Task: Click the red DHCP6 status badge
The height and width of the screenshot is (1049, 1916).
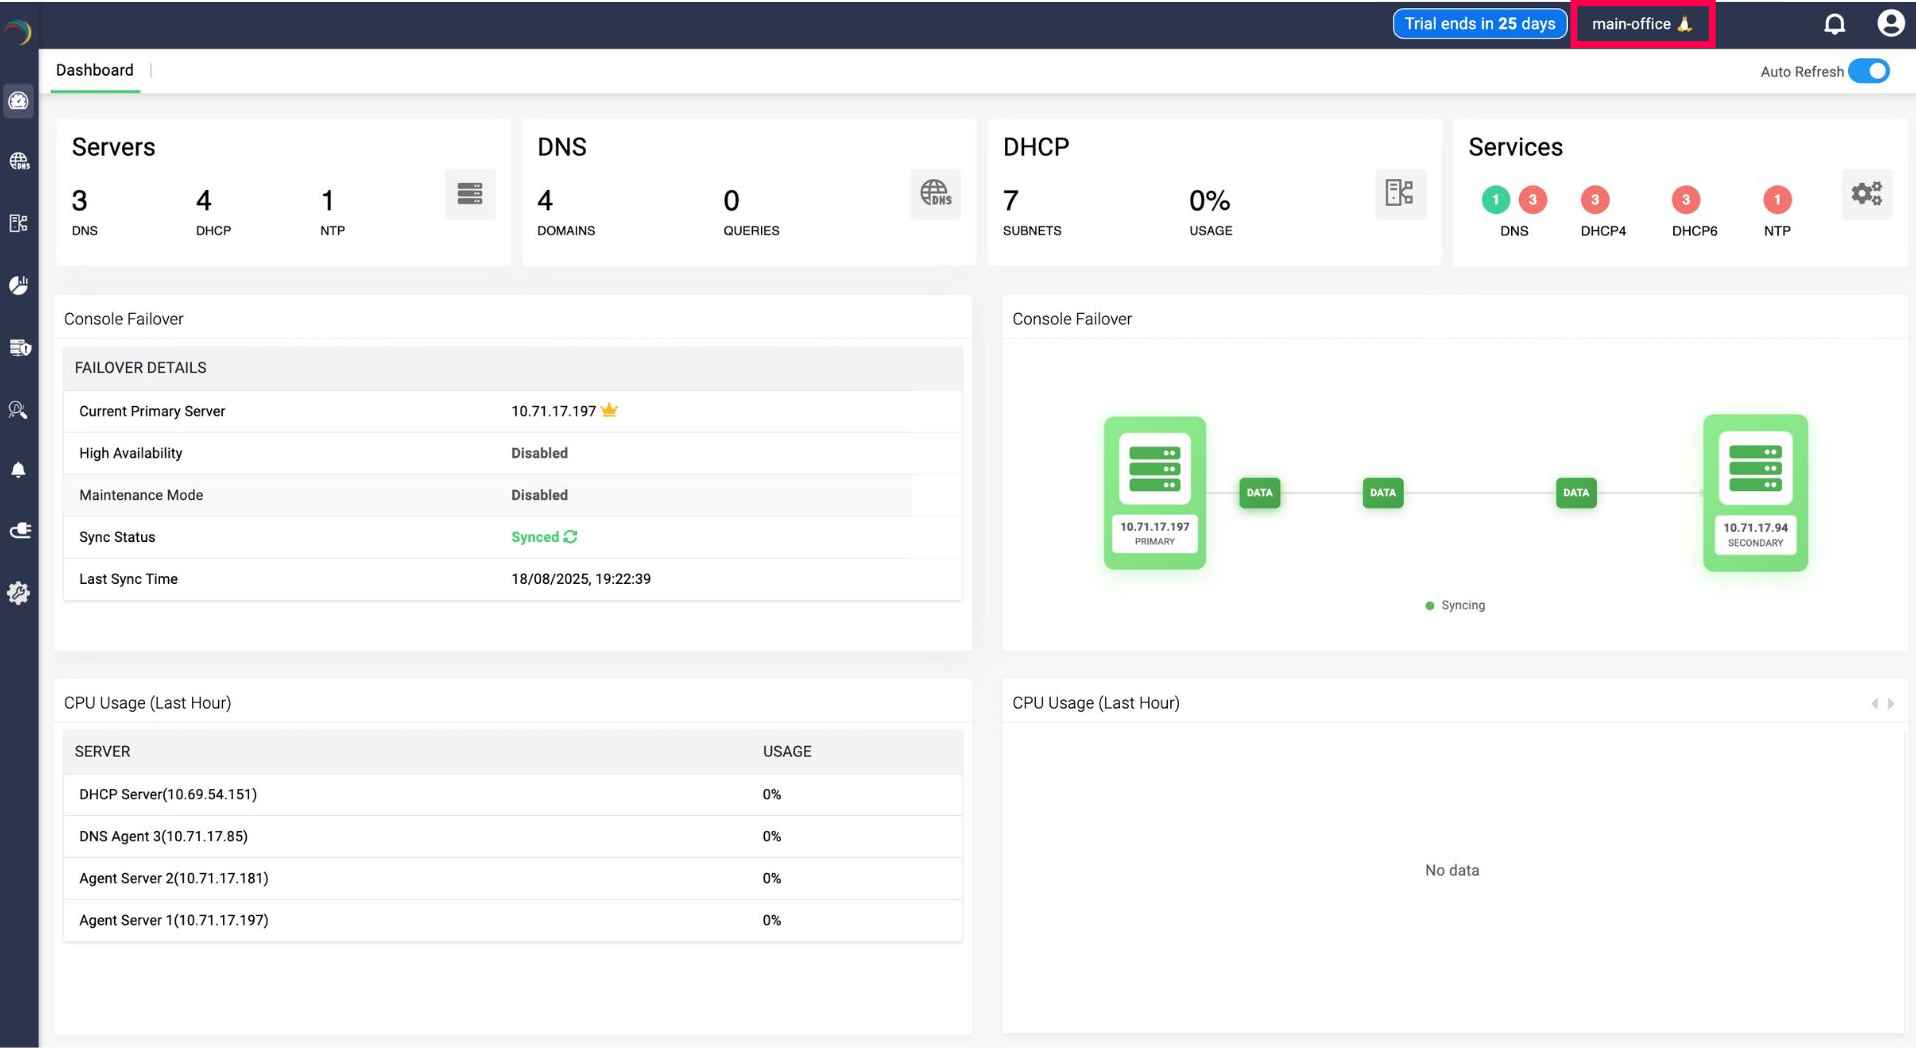Action: point(1685,200)
